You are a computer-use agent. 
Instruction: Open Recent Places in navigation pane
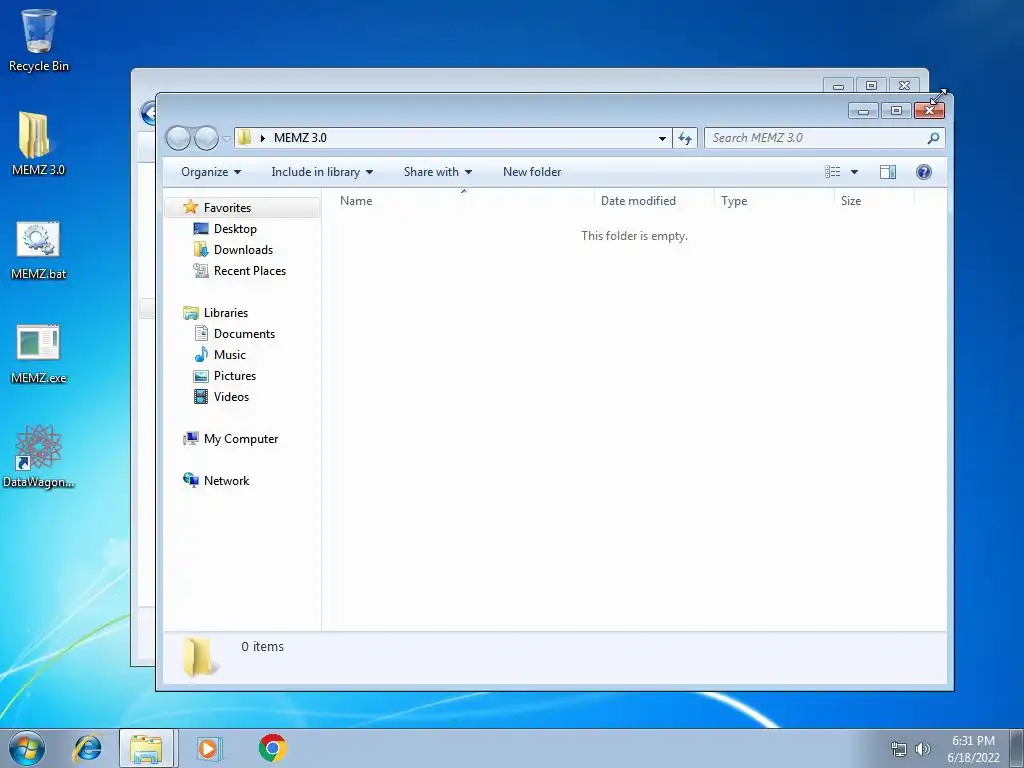click(x=240, y=270)
